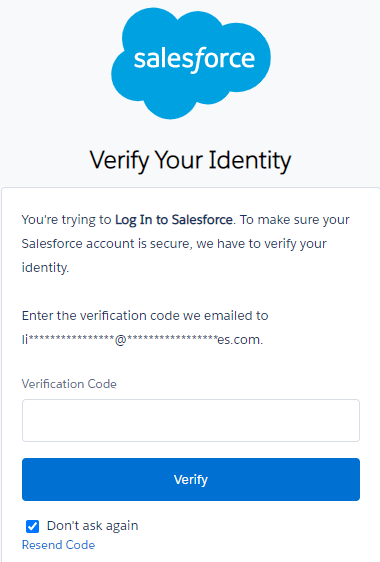Click the Verification Code field label
The height and width of the screenshot is (562, 380).
[x=69, y=384]
